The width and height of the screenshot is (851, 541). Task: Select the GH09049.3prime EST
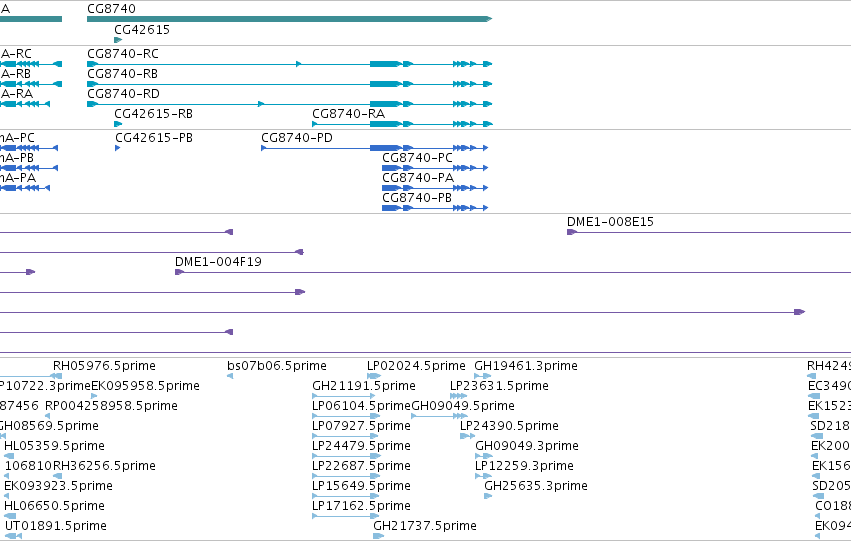pyautogui.click(x=484, y=456)
